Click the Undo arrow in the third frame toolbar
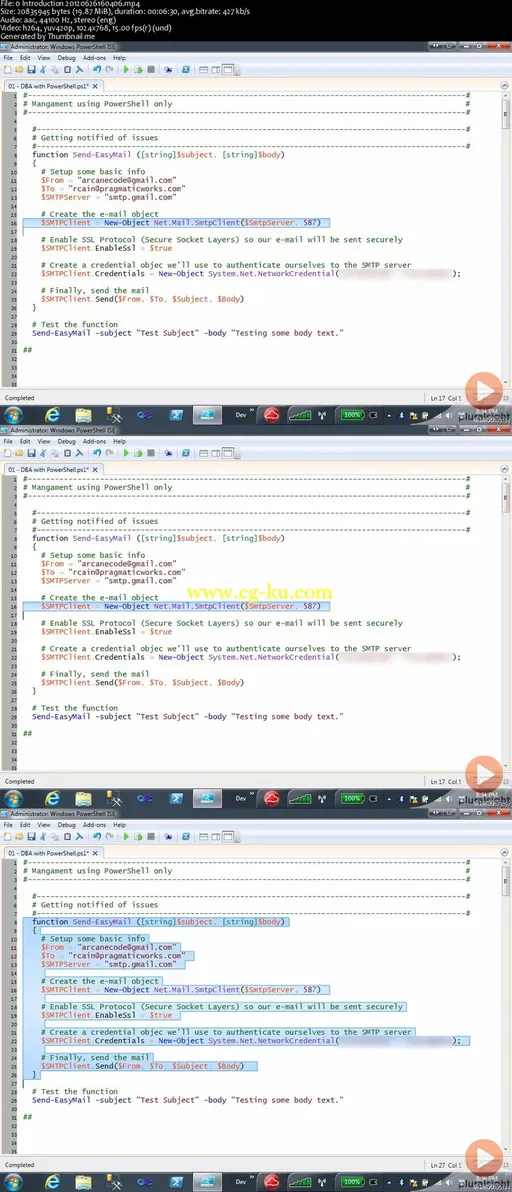 (x=96, y=836)
